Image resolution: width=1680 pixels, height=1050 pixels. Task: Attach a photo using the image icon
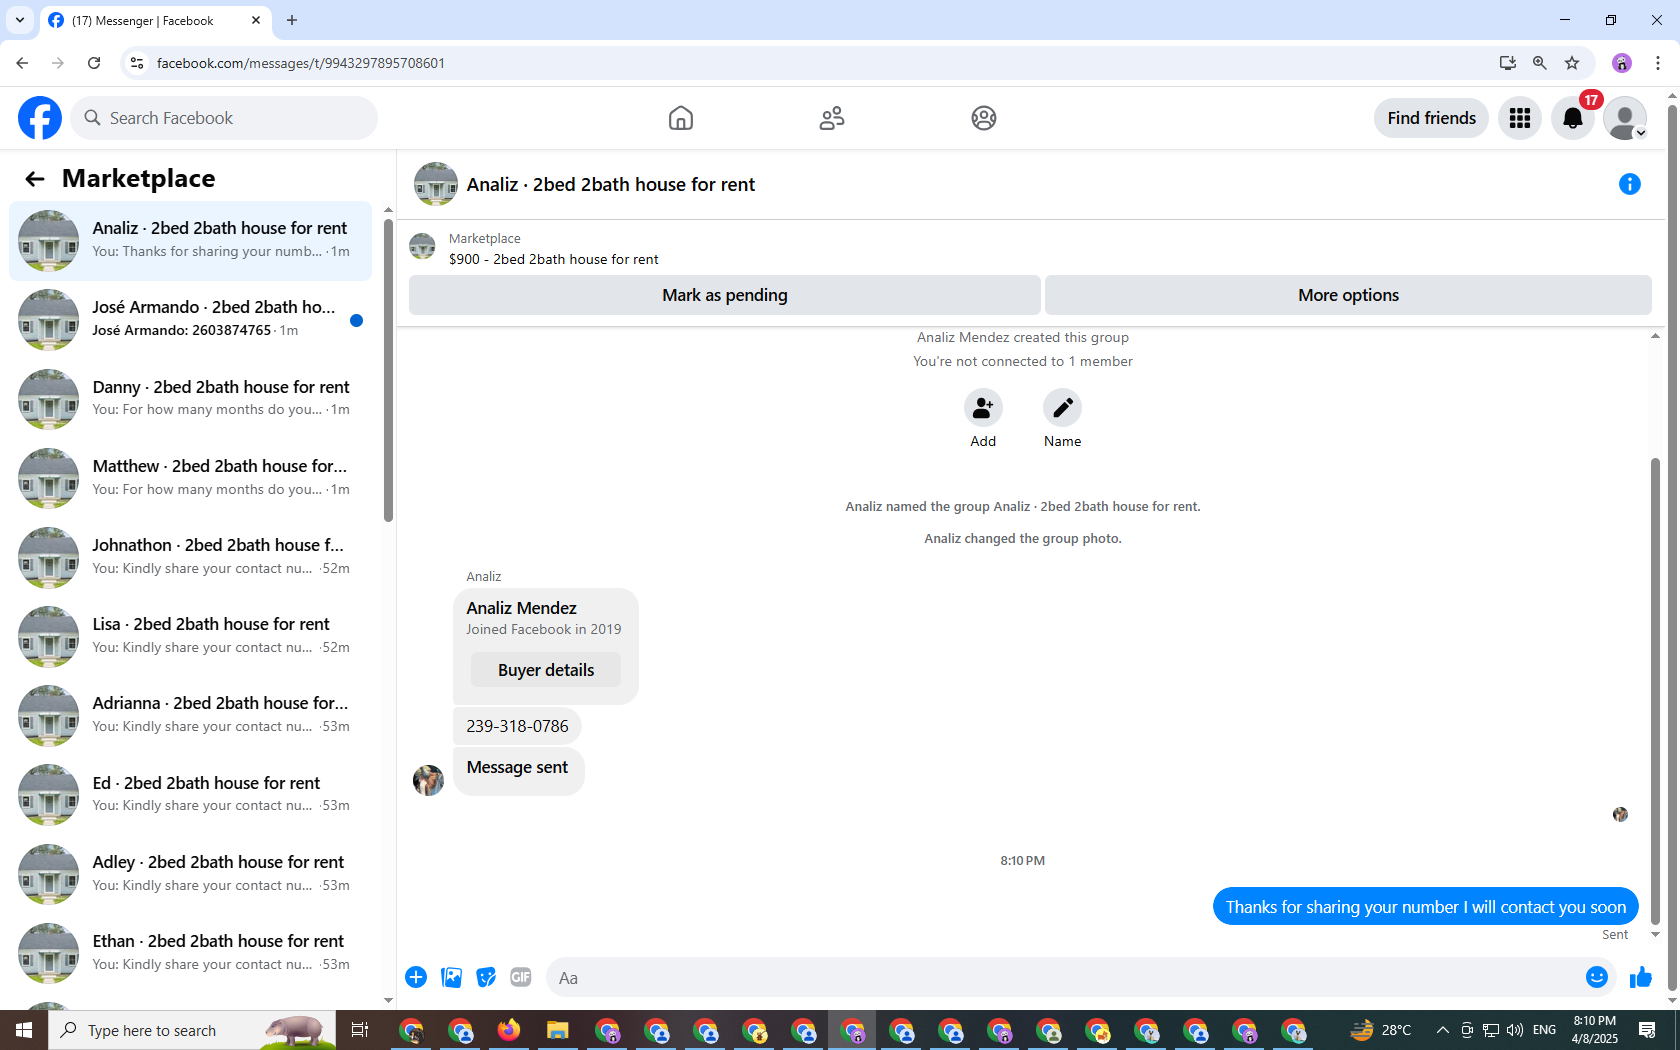click(x=452, y=977)
